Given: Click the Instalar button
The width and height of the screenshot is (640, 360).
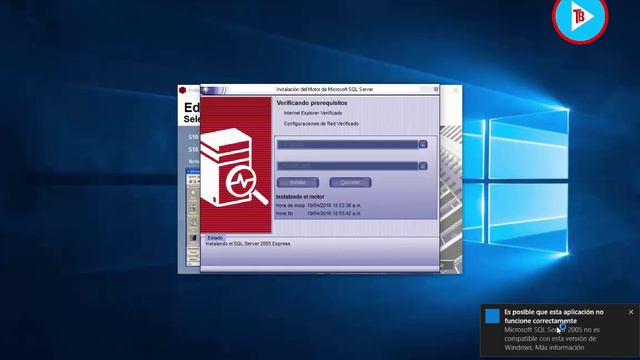Looking at the screenshot, I should [x=298, y=182].
